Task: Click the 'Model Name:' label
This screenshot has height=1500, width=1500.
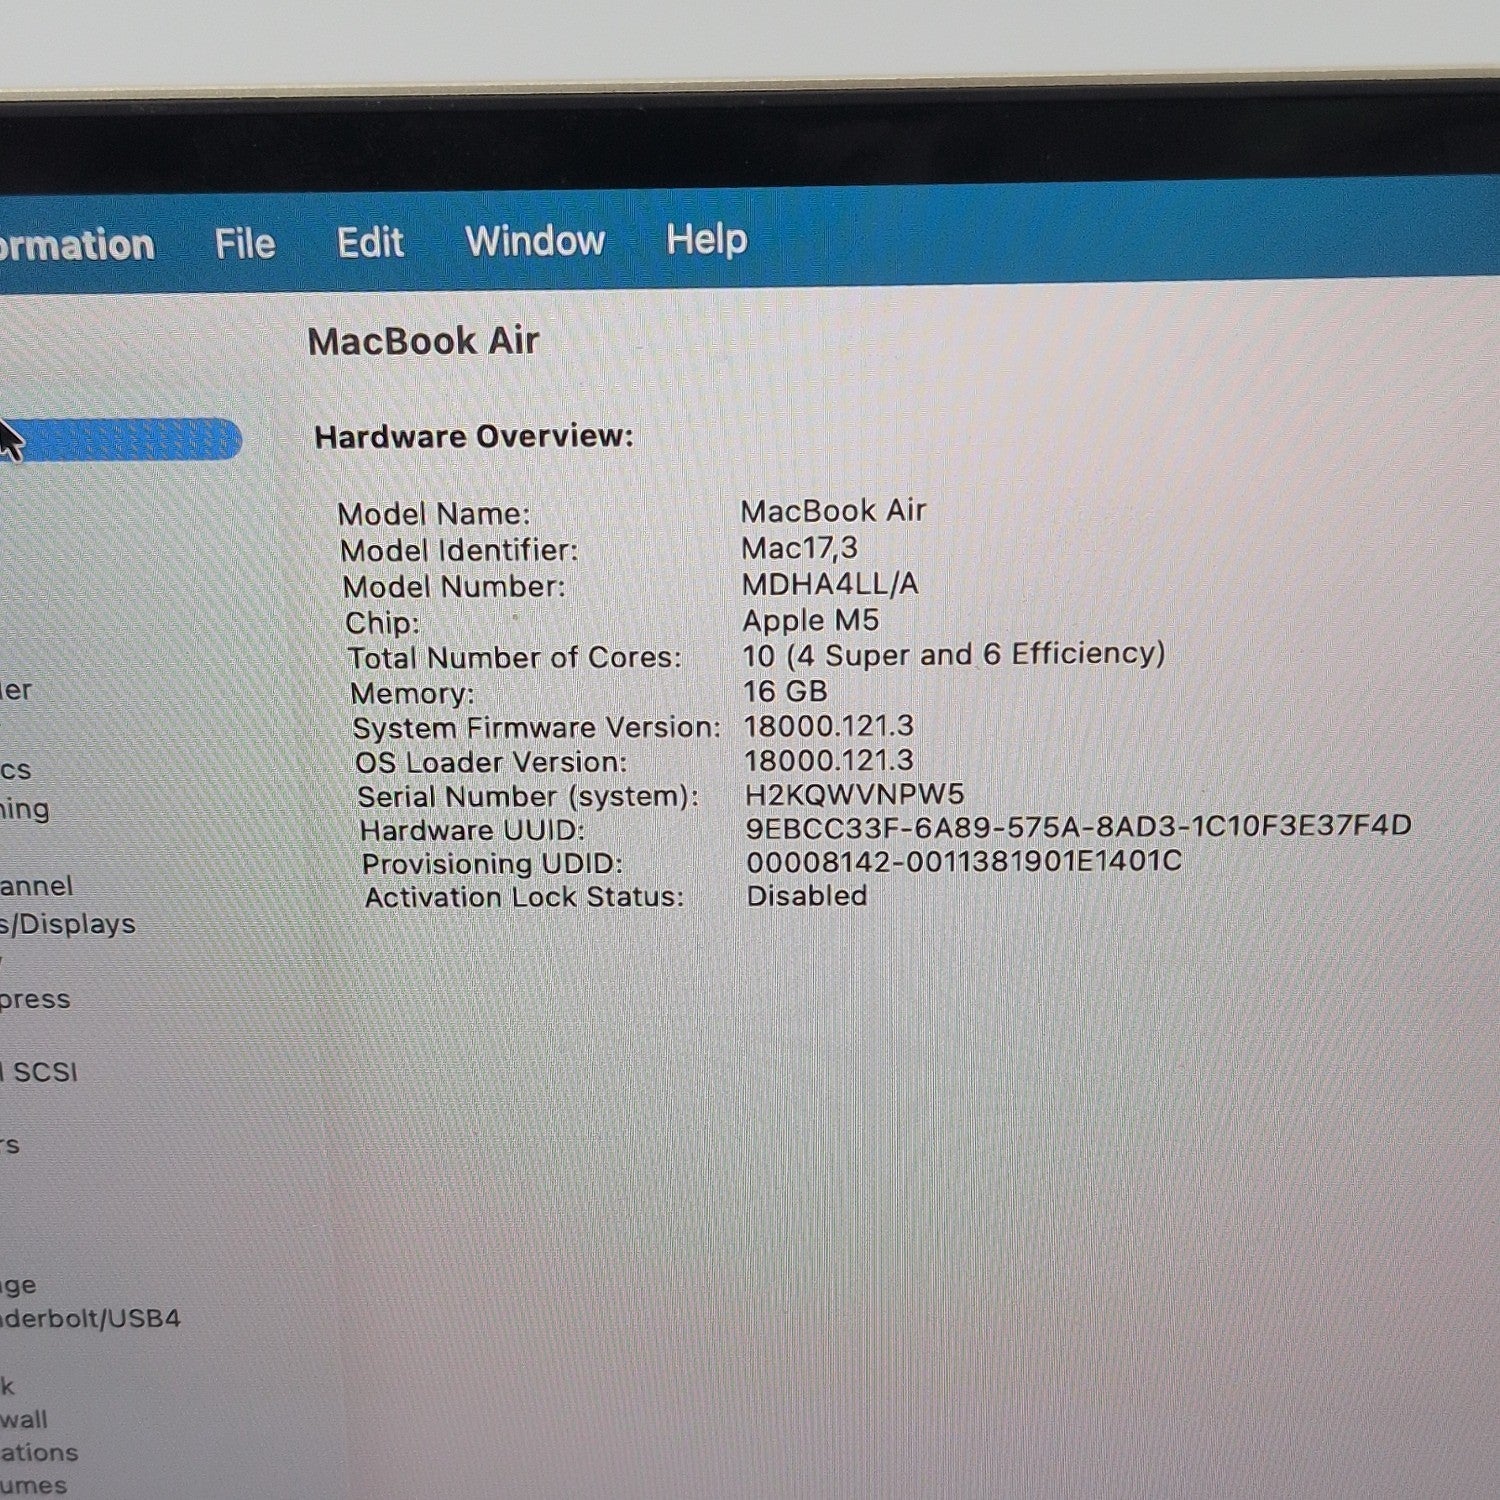Action: click(434, 514)
